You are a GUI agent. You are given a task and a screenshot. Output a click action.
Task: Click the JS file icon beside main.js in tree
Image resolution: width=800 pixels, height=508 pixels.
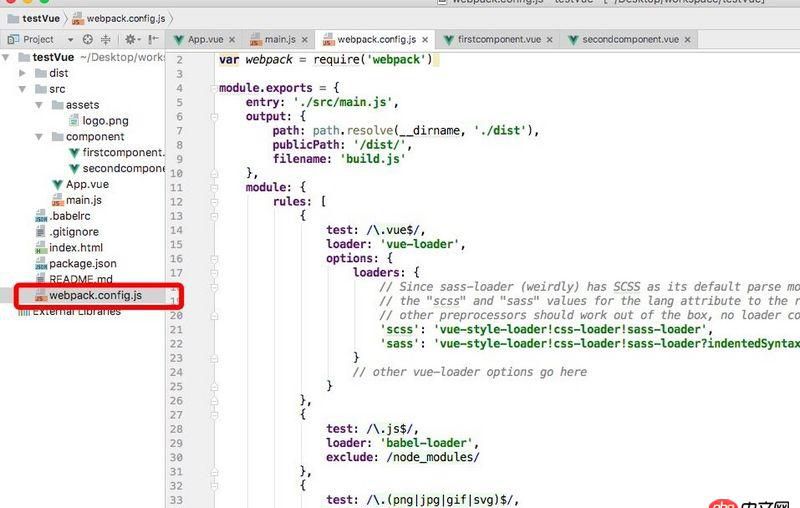[57, 200]
